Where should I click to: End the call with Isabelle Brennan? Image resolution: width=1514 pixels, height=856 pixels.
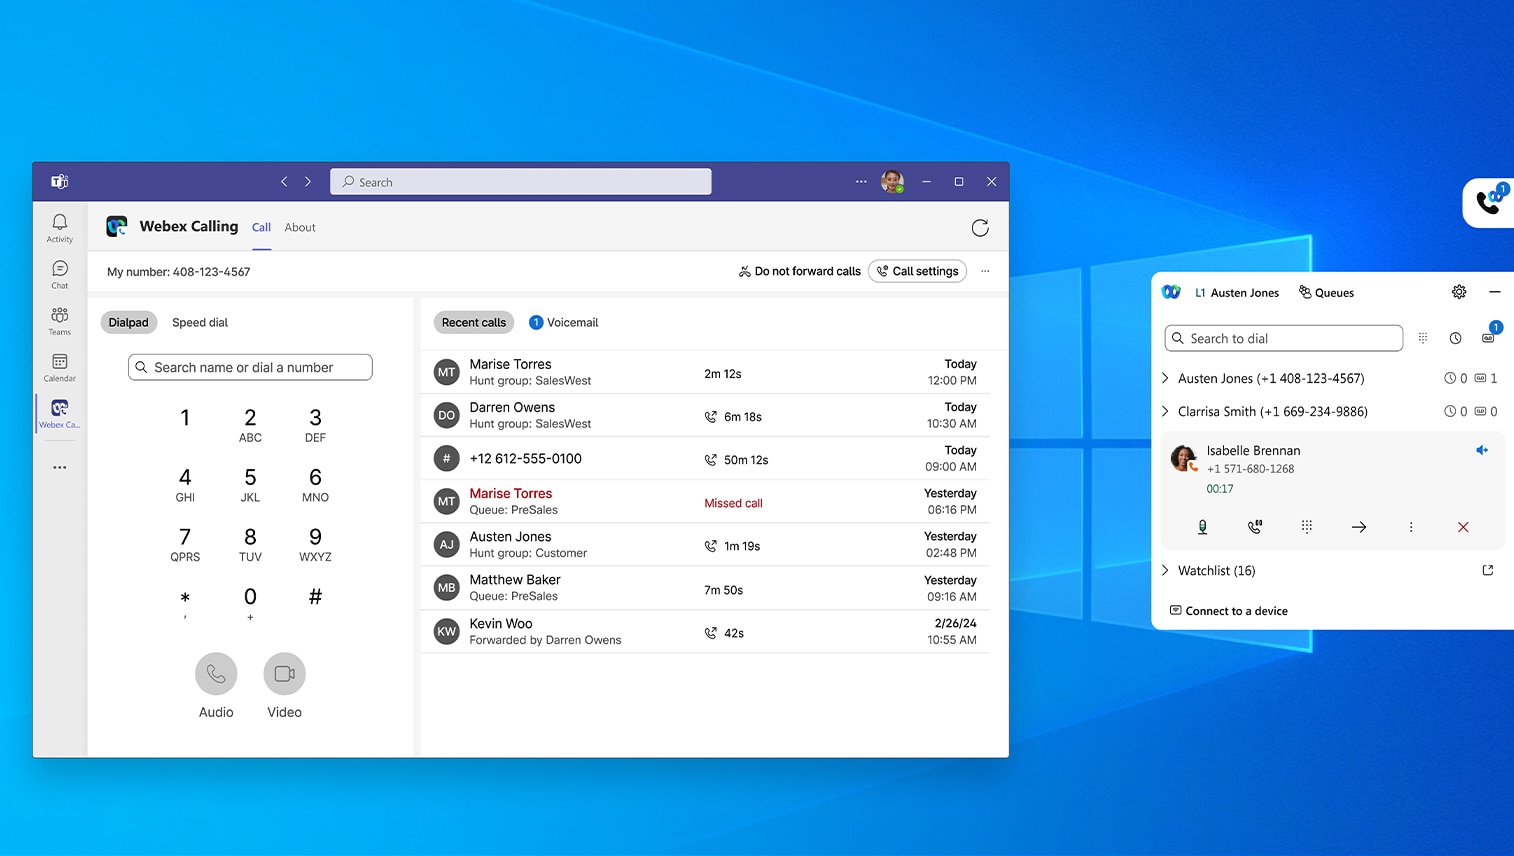1463,527
